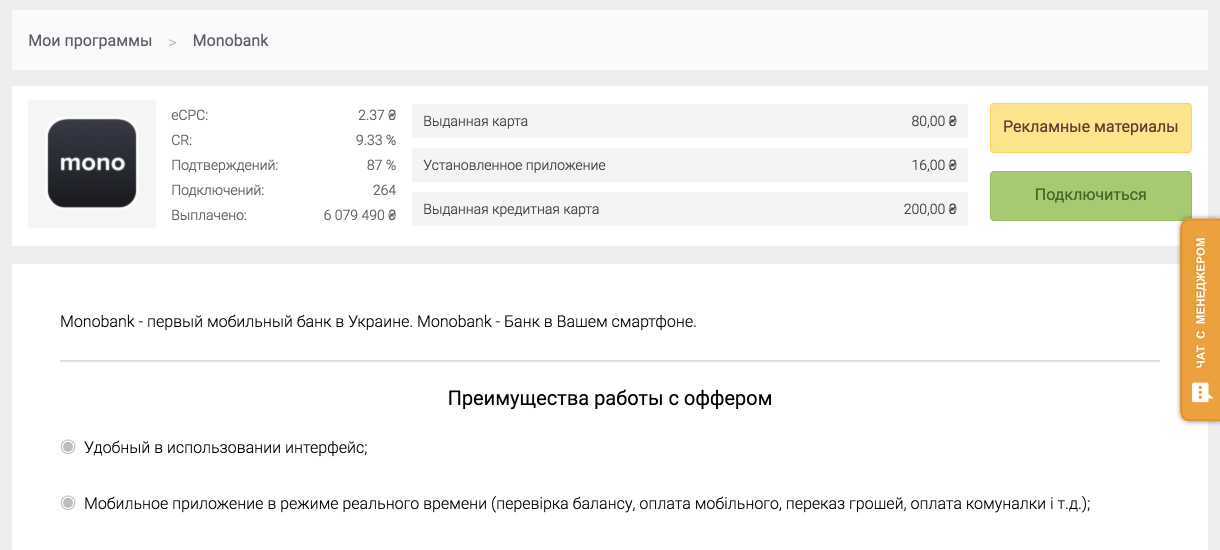This screenshot has width=1220, height=550.
Task: Click the eCPC statistic value
Action: [x=377, y=115]
